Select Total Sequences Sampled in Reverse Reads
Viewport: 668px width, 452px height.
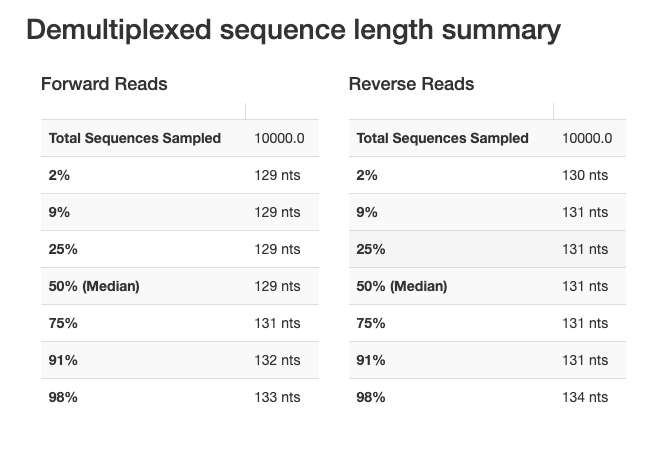(x=442, y=138)
